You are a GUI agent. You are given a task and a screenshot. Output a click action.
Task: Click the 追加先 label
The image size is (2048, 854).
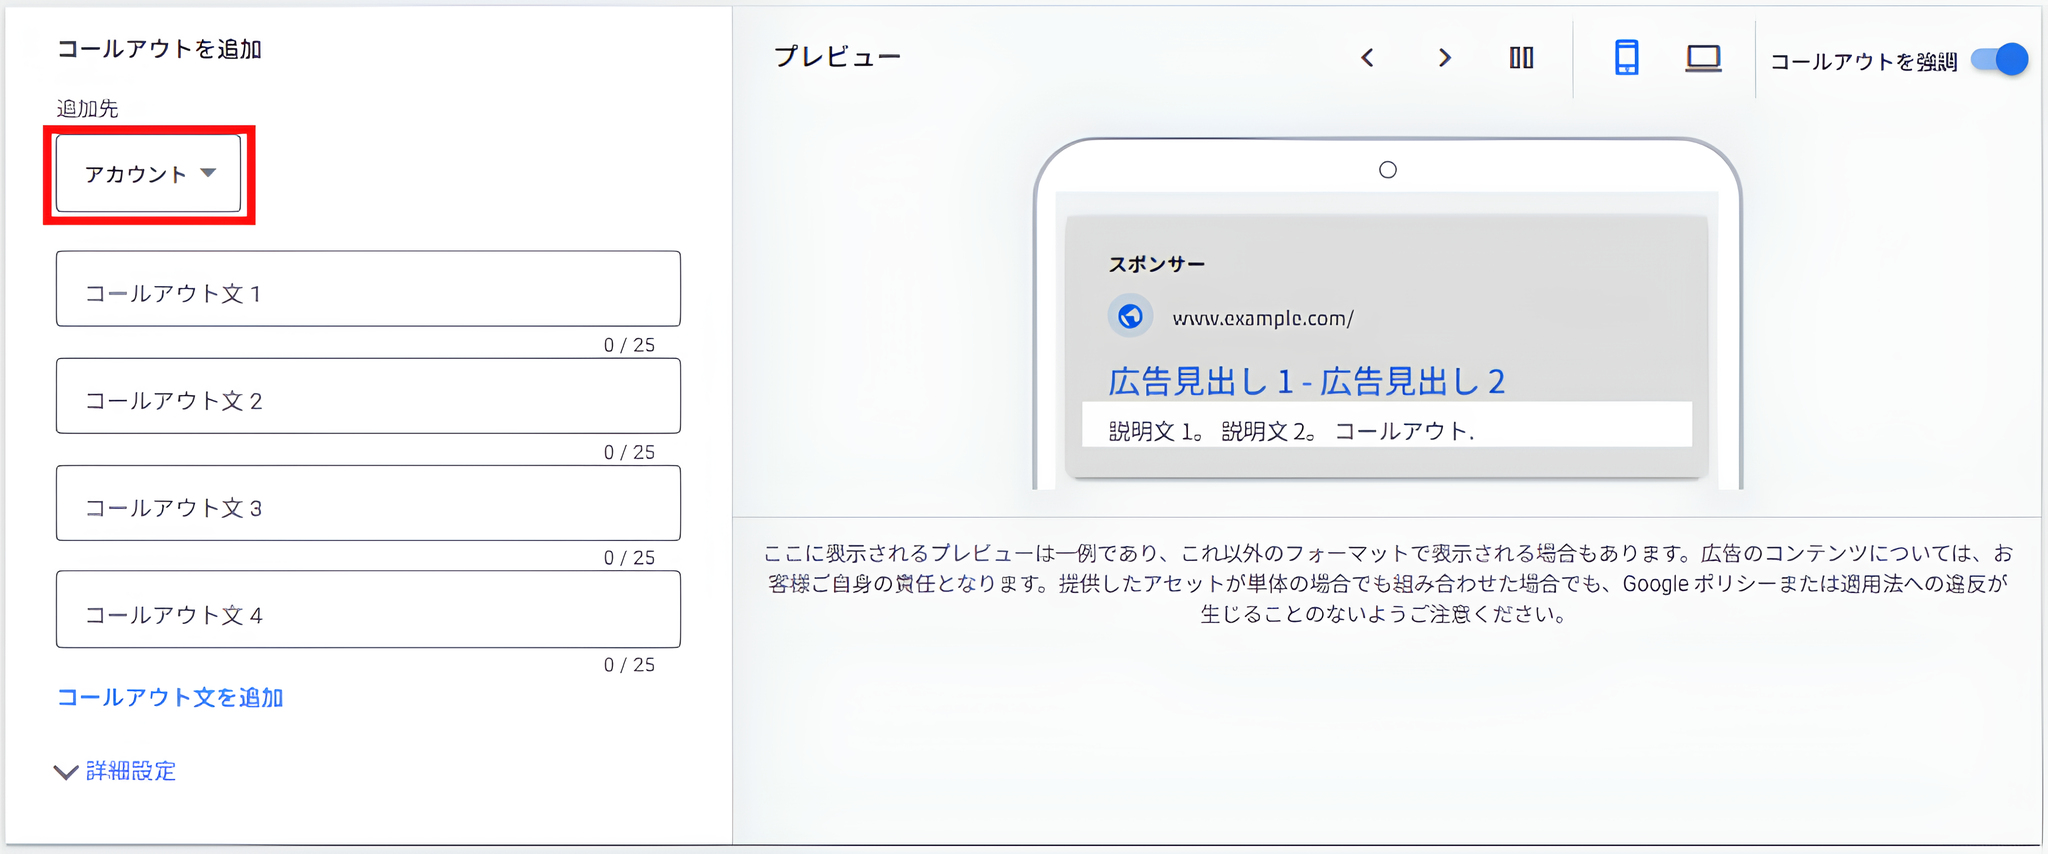[x=87, y=108]
